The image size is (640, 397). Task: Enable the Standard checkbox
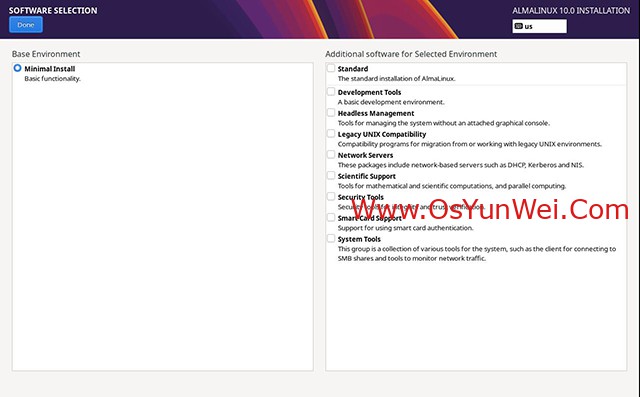[x=331, y=68]
